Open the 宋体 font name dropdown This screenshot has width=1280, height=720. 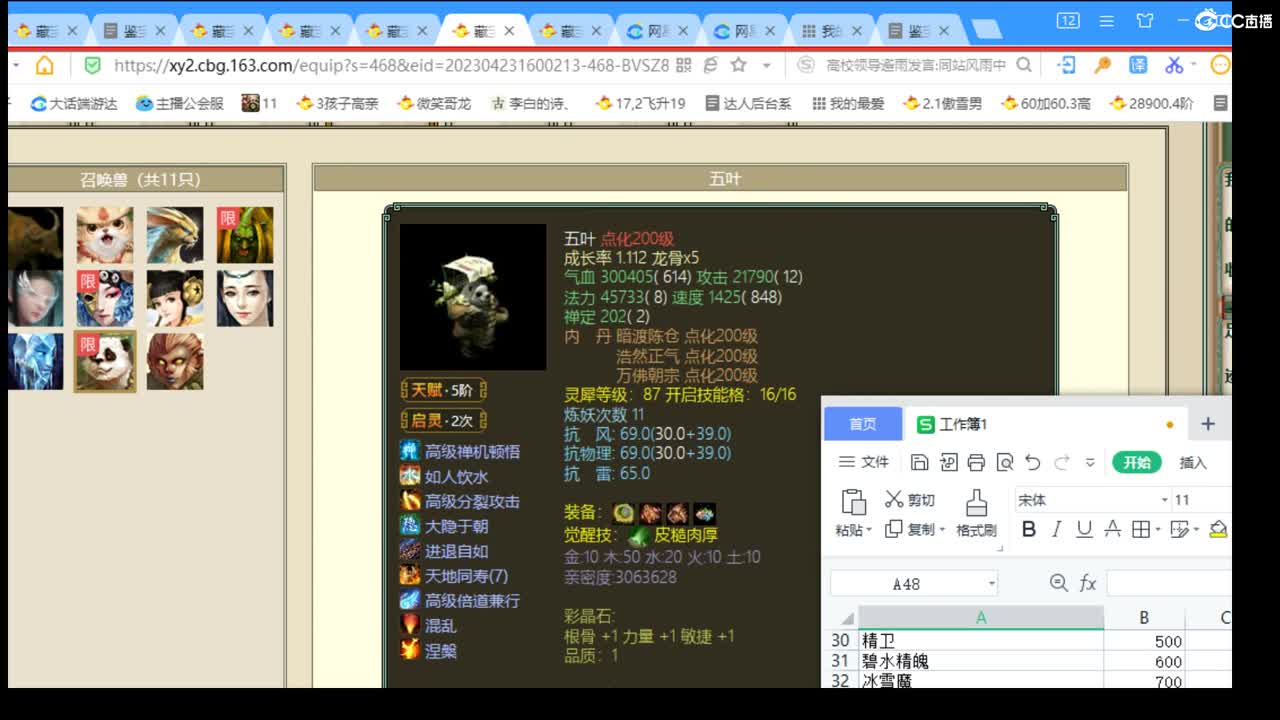coord(1165,500)
